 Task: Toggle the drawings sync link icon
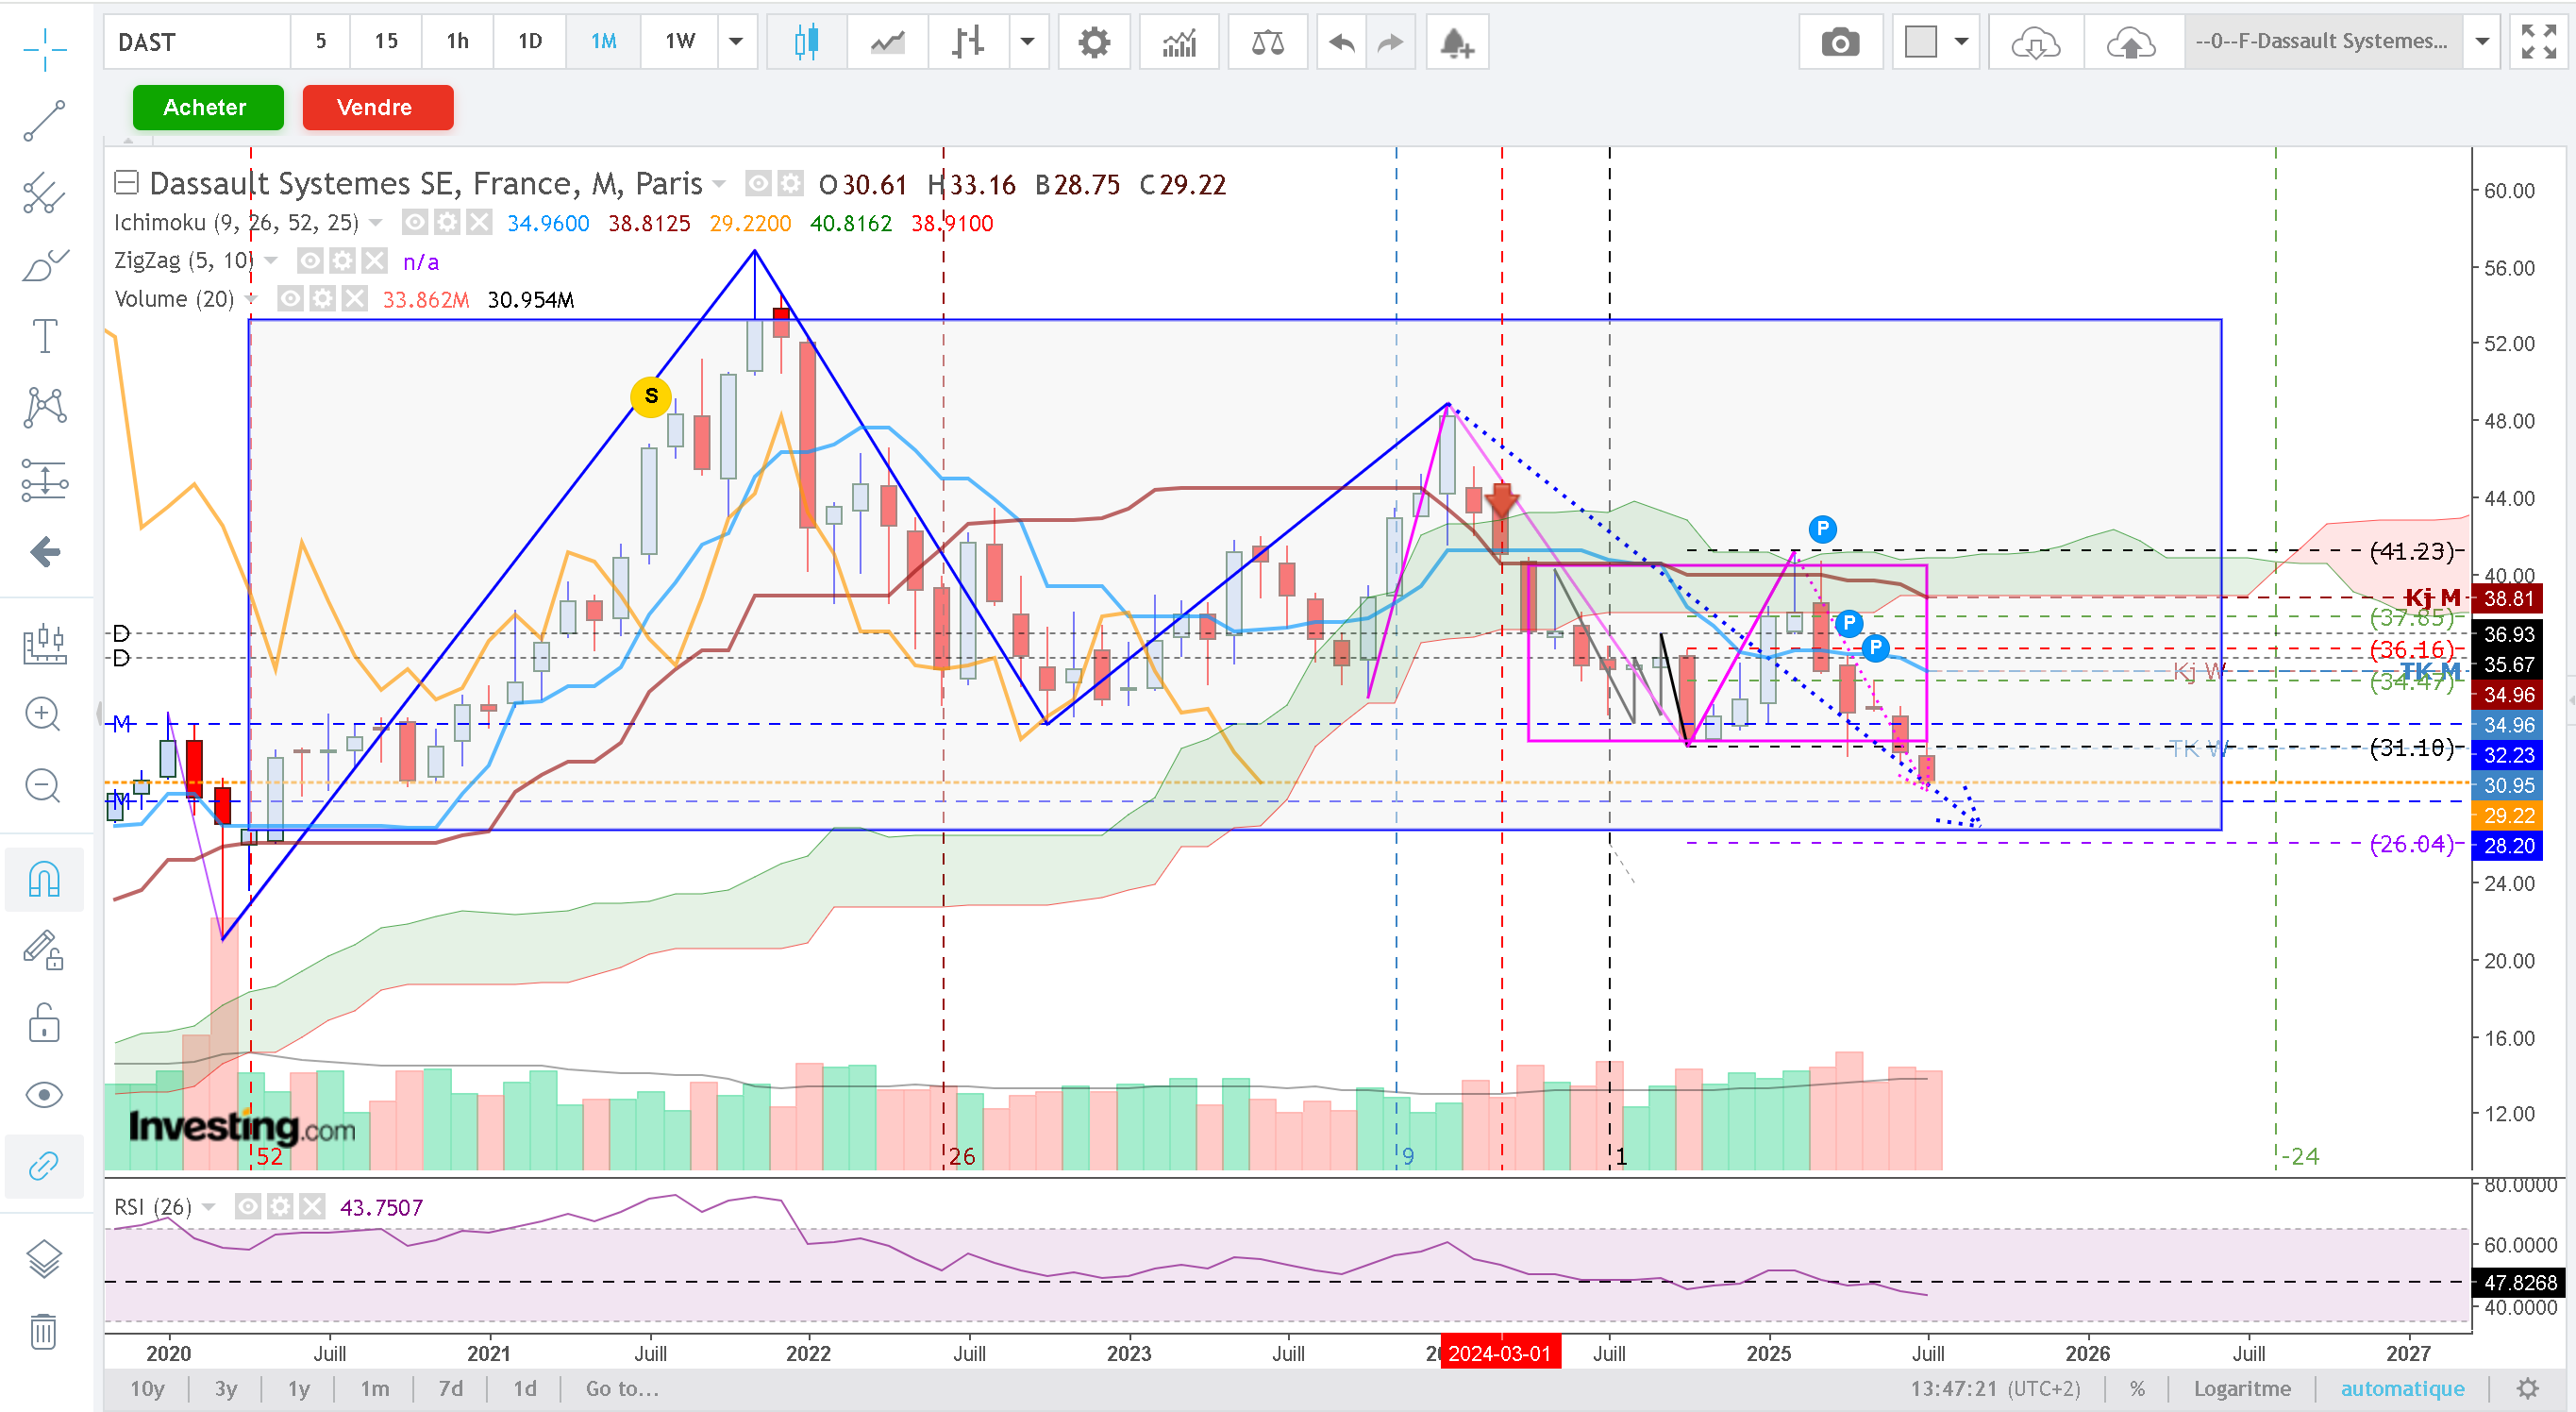(44, 1166)
